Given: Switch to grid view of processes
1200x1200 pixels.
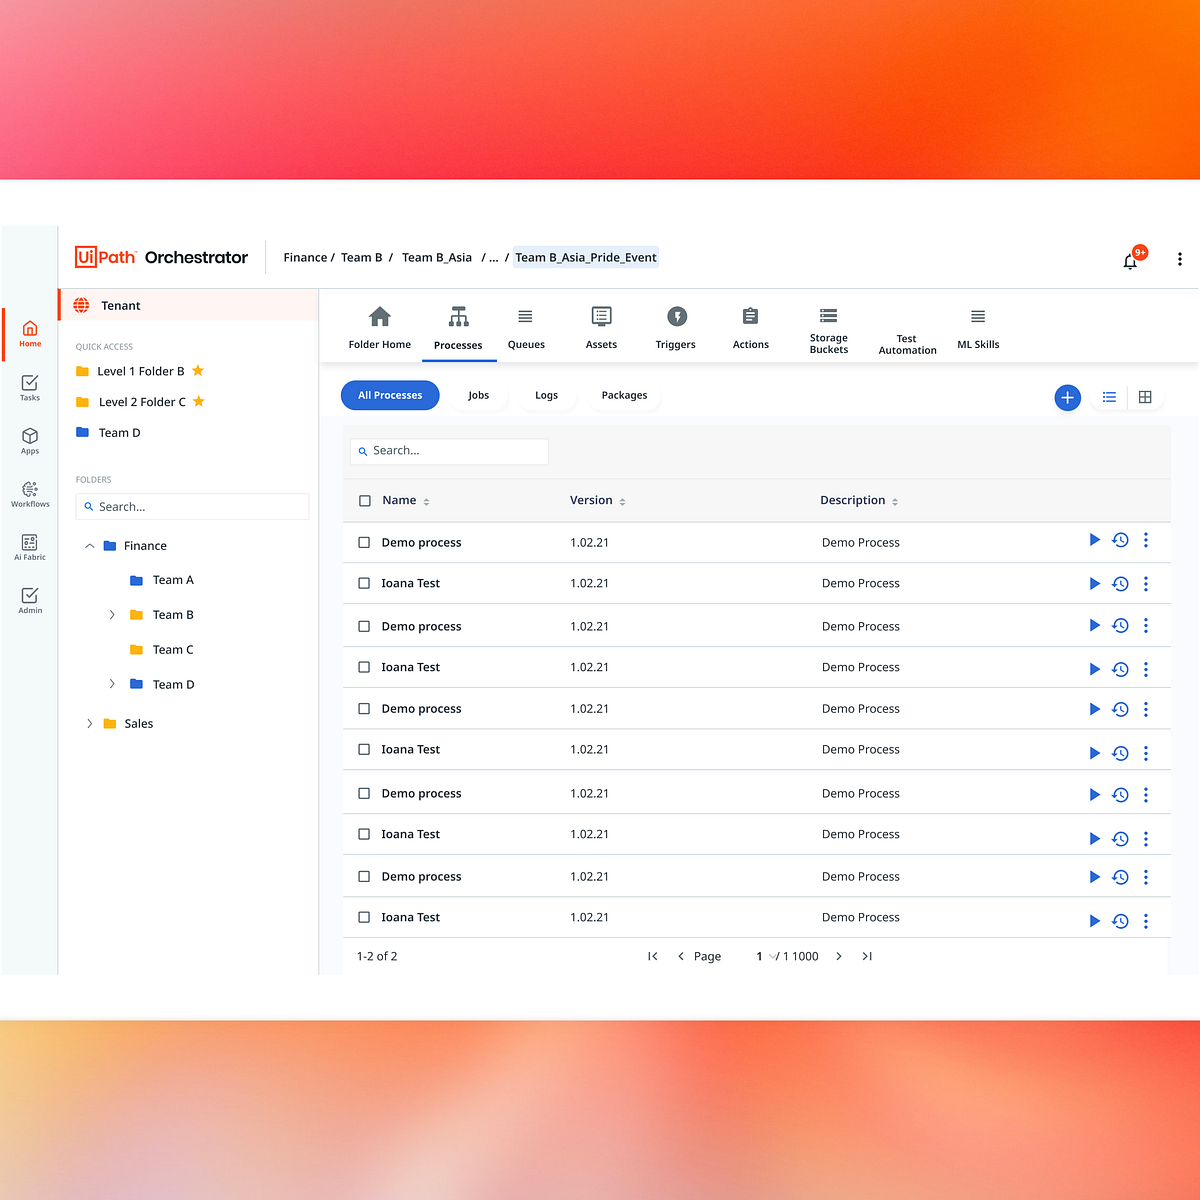Looking at the screenshot, I should pos(1145,397).
